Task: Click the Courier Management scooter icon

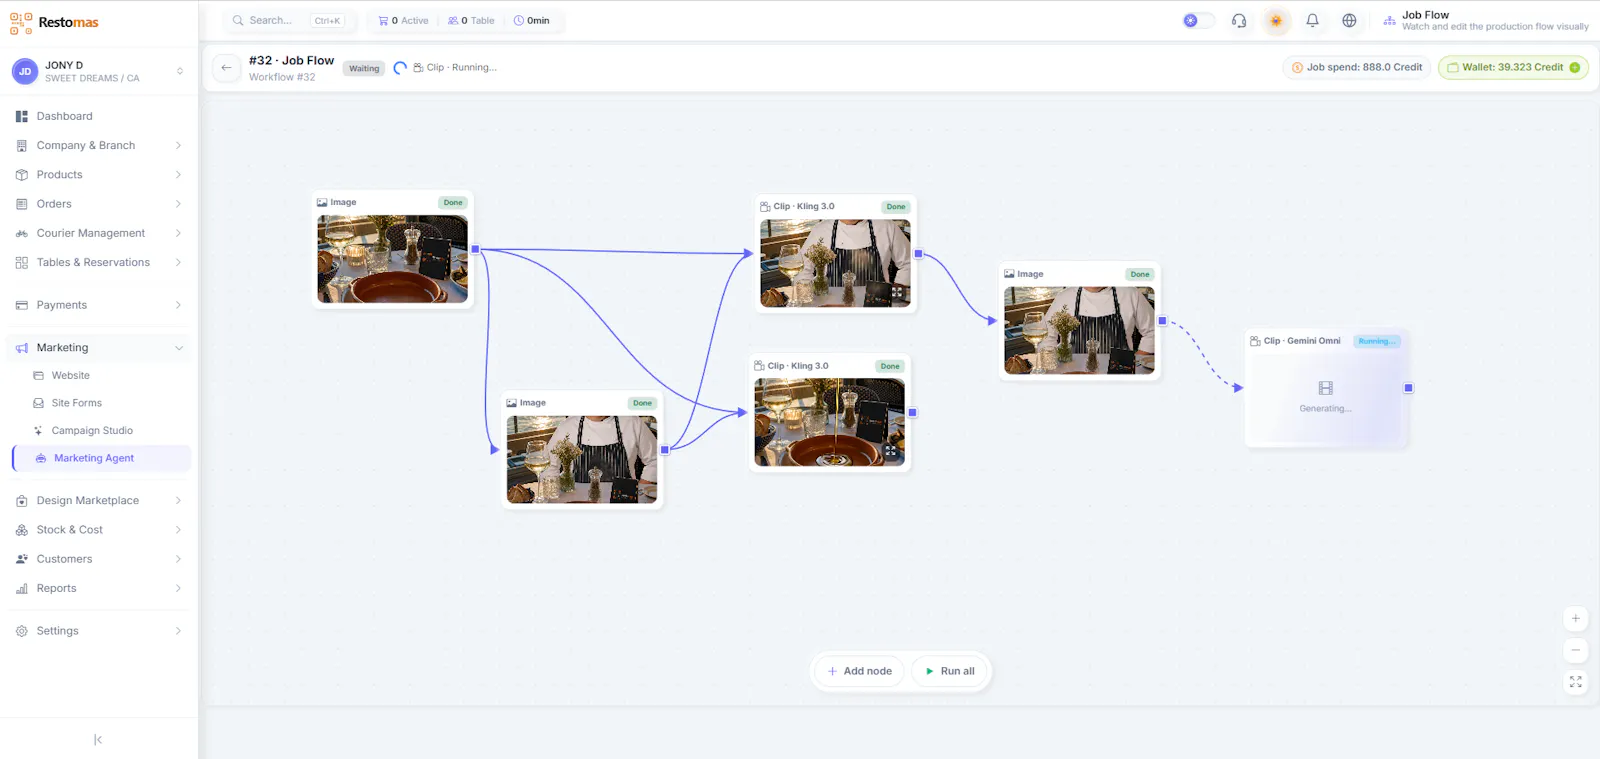Action: pyautogui.click(x=22, y=233)
